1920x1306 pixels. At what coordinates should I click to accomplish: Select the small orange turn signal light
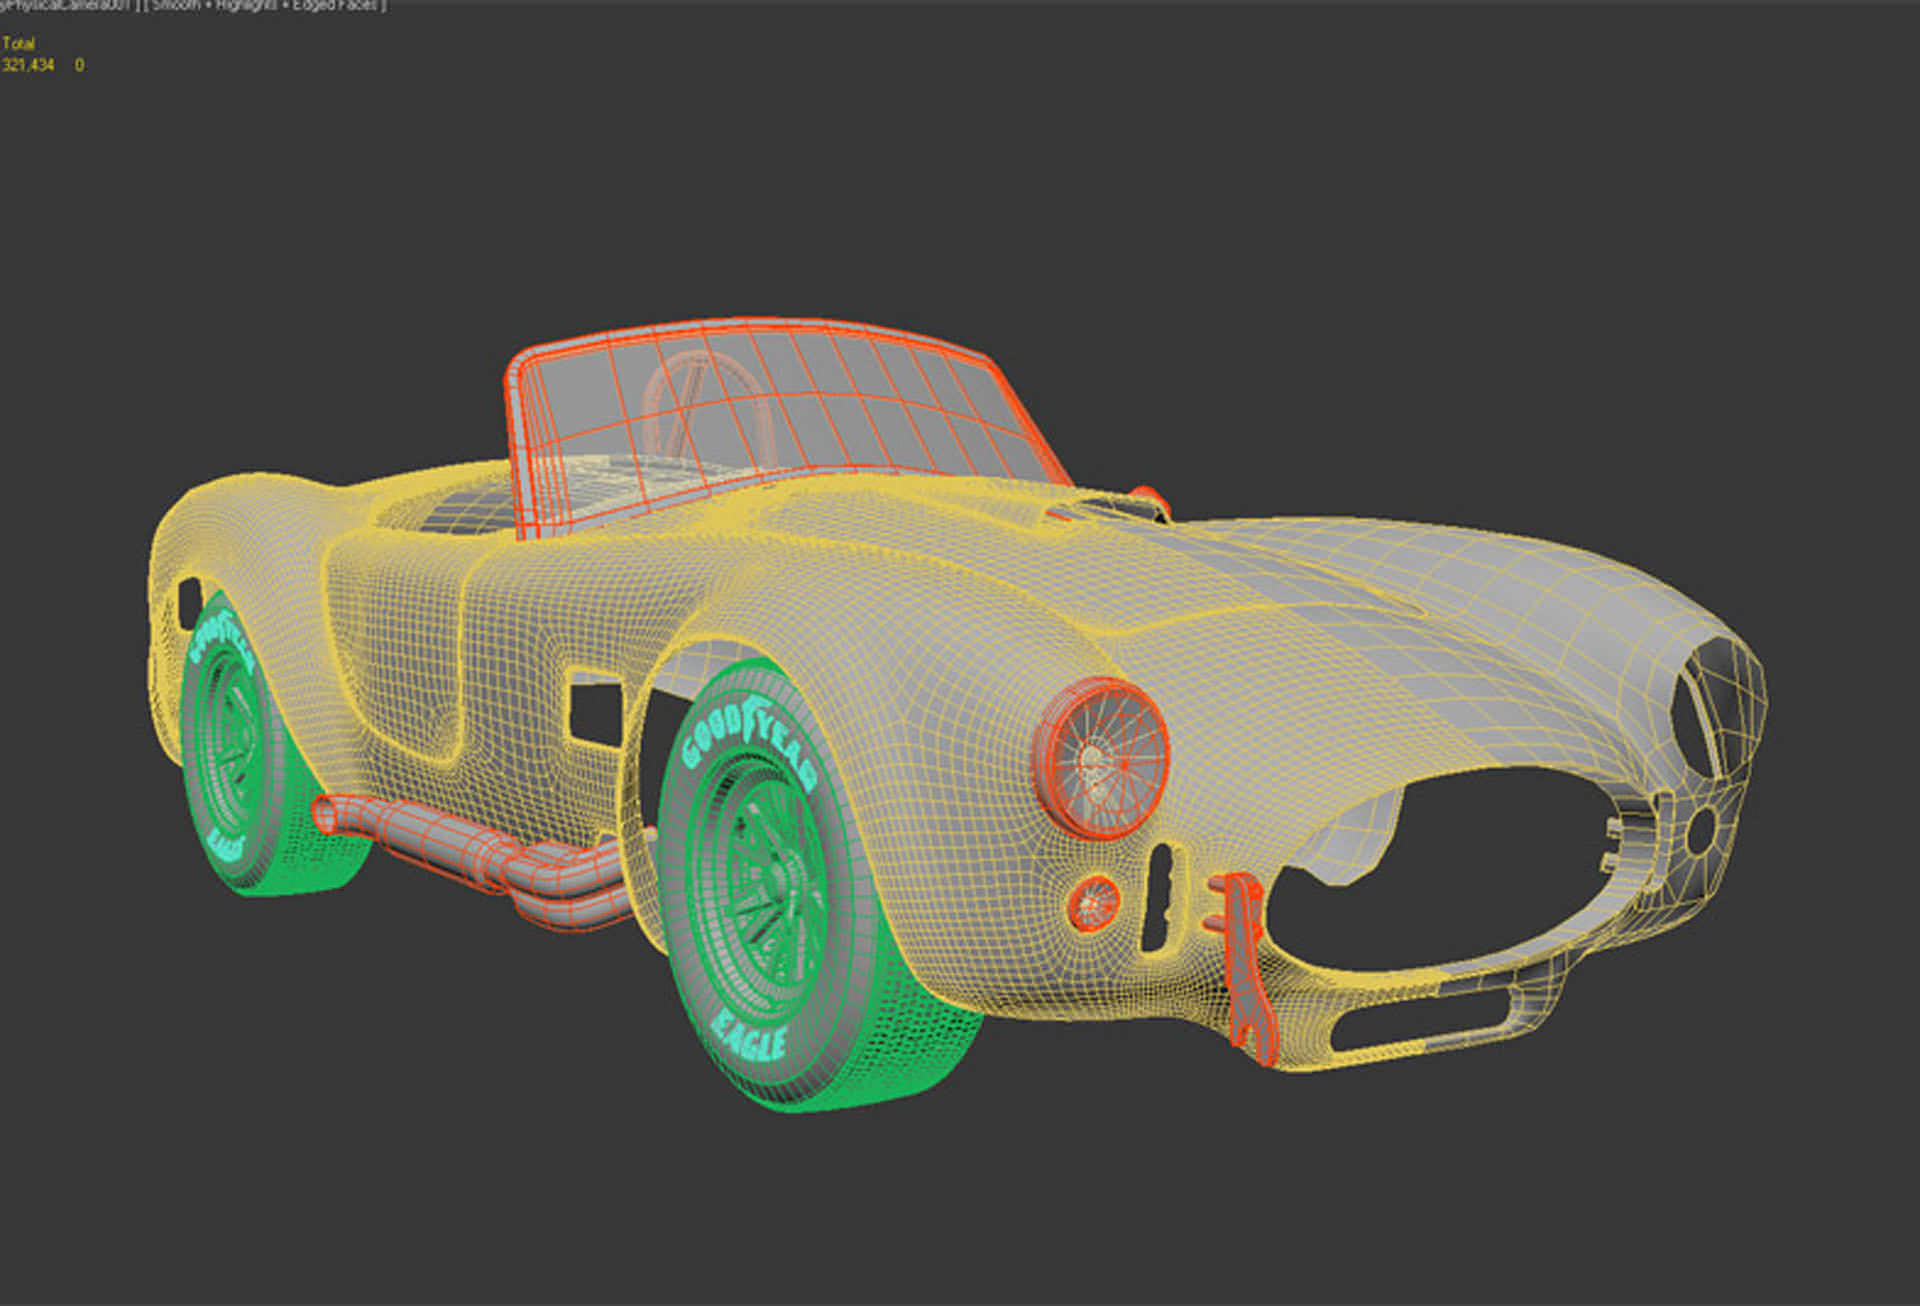tap(1094, 903)
